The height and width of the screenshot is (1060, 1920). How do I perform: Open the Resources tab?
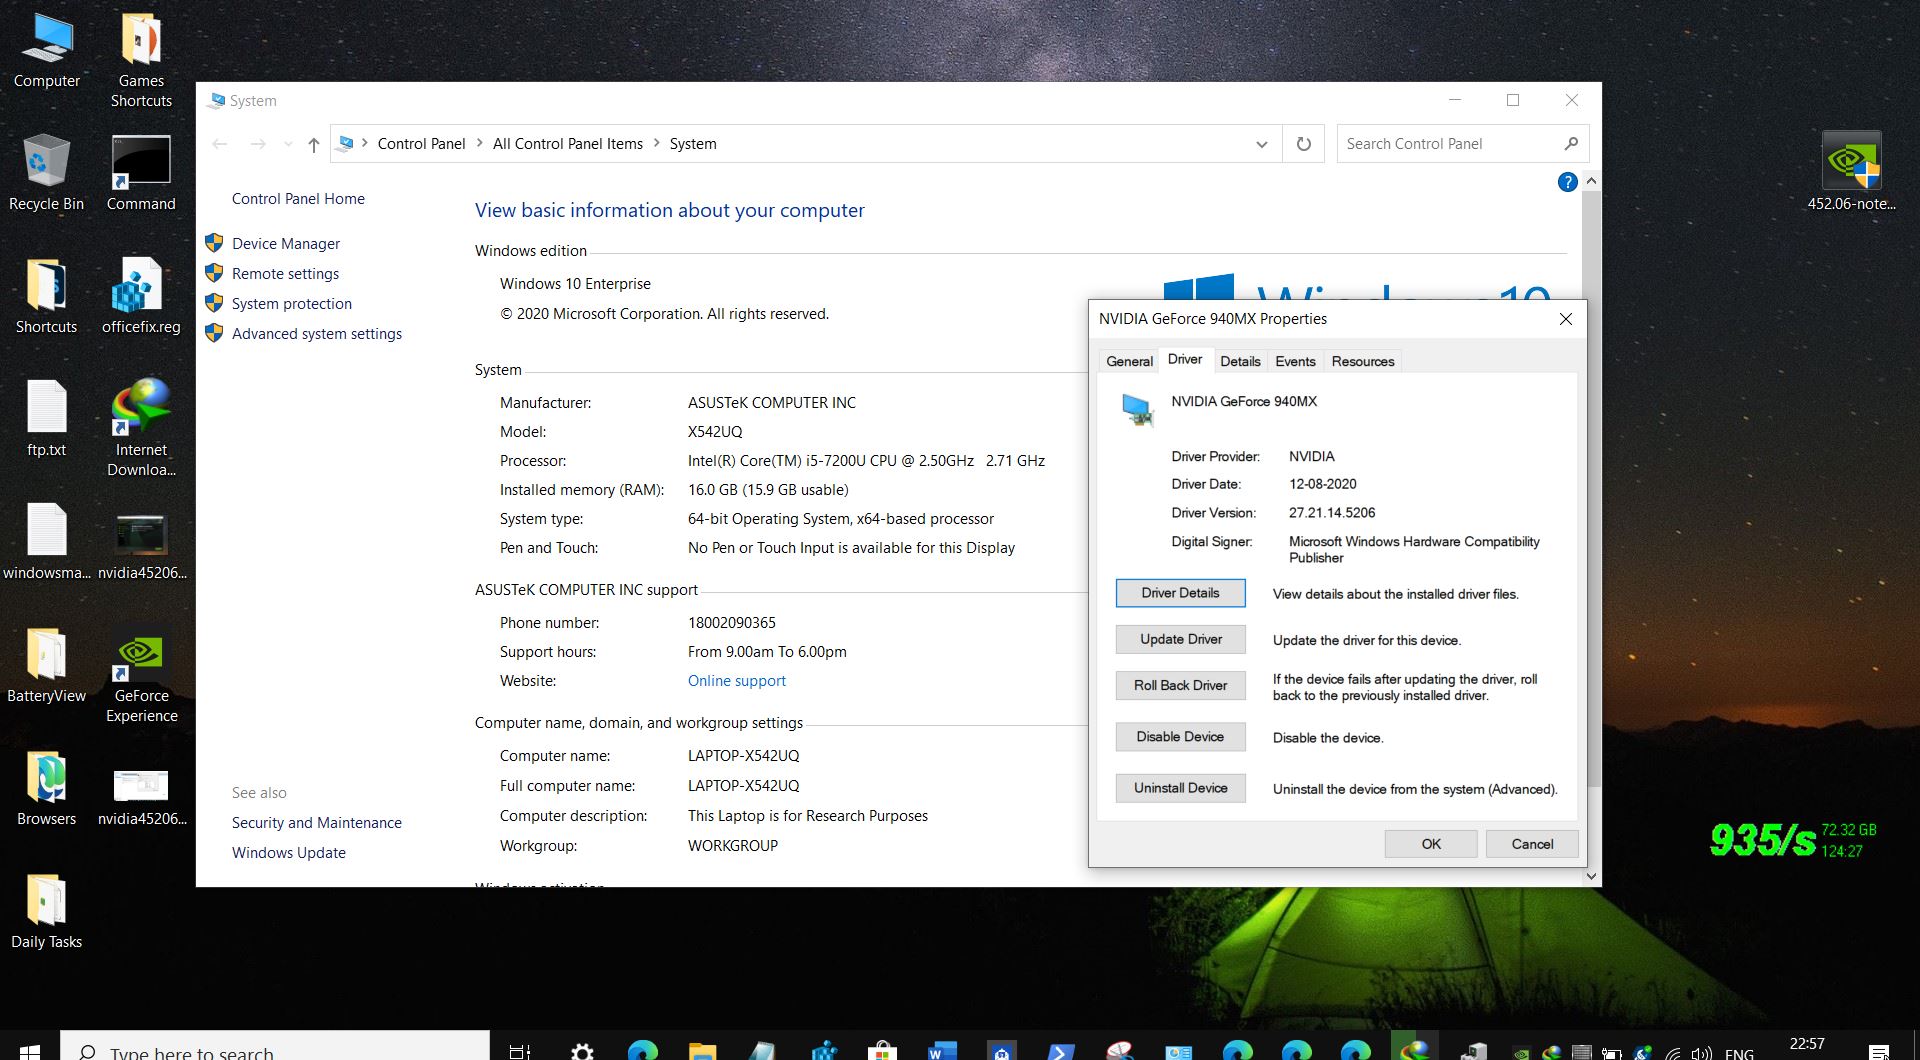[x=1363, y=361]
